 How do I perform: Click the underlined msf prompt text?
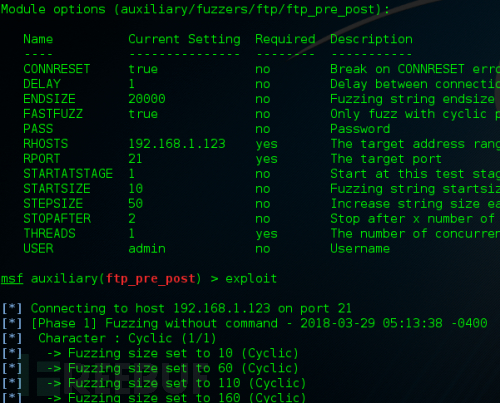click(x=12, y=279)
